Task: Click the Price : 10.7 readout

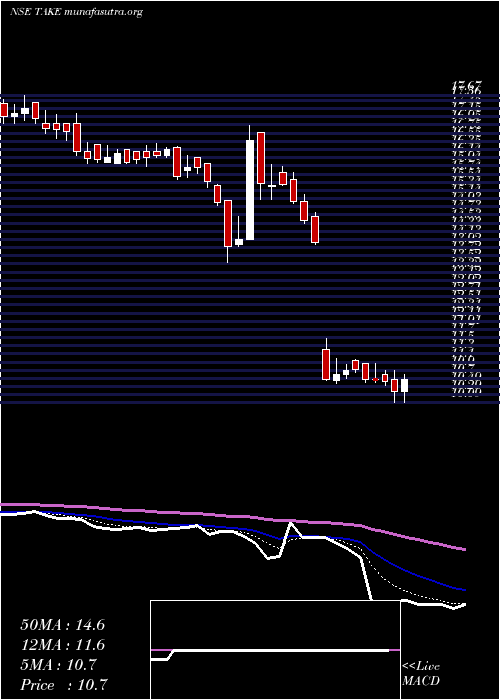Action: 64,685
